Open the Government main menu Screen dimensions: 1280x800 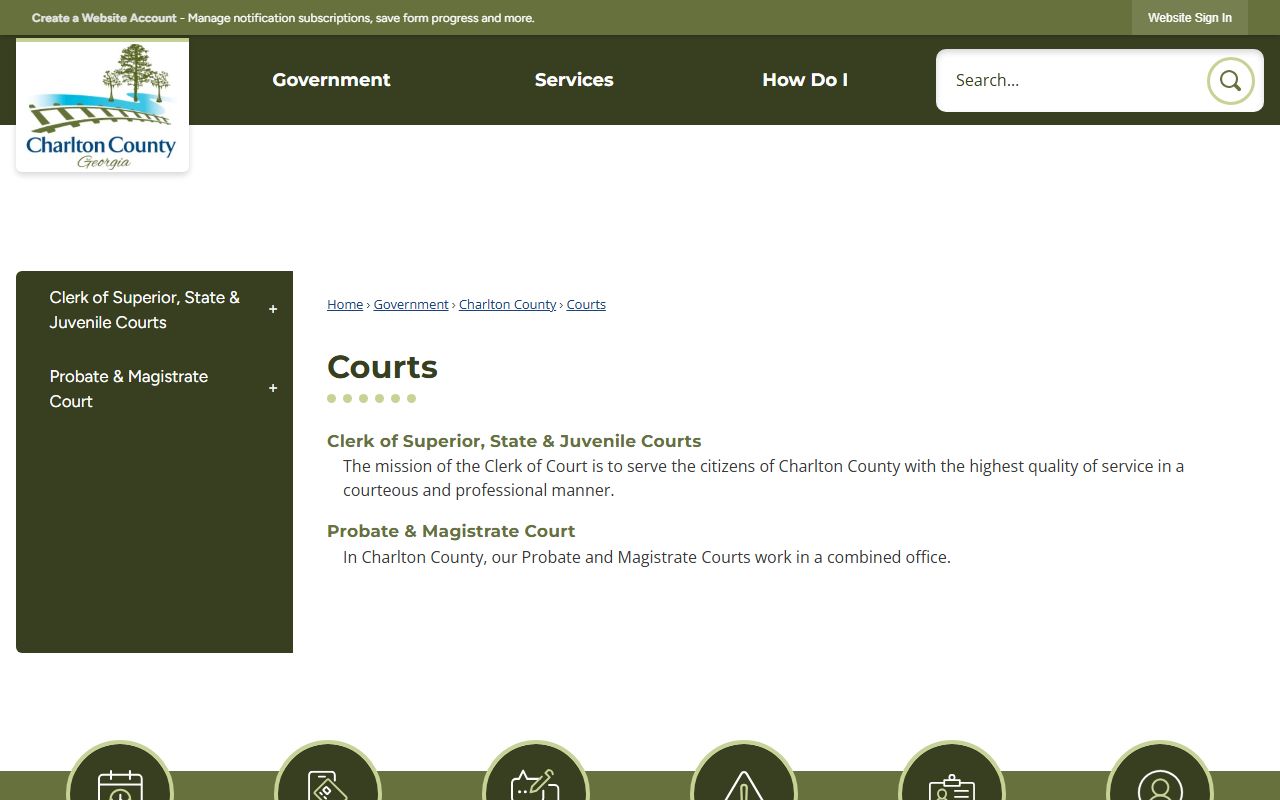tap(331, 80)
